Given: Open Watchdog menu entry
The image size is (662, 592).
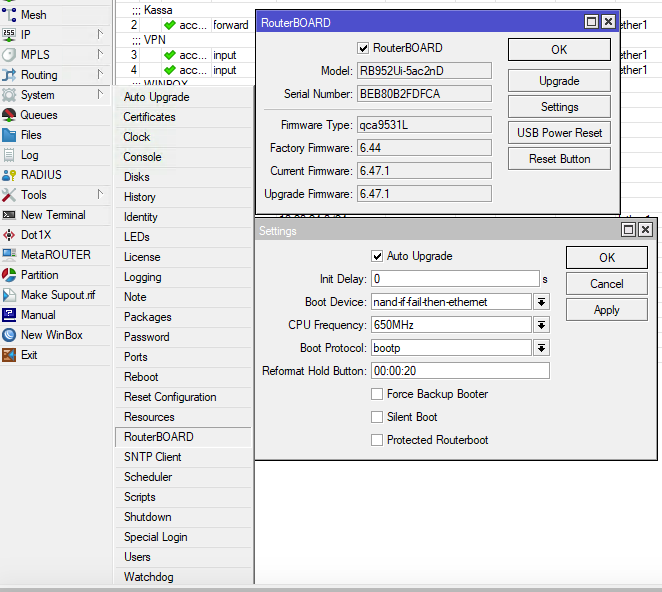Looking at the screenshot, I should click(183, 577).
